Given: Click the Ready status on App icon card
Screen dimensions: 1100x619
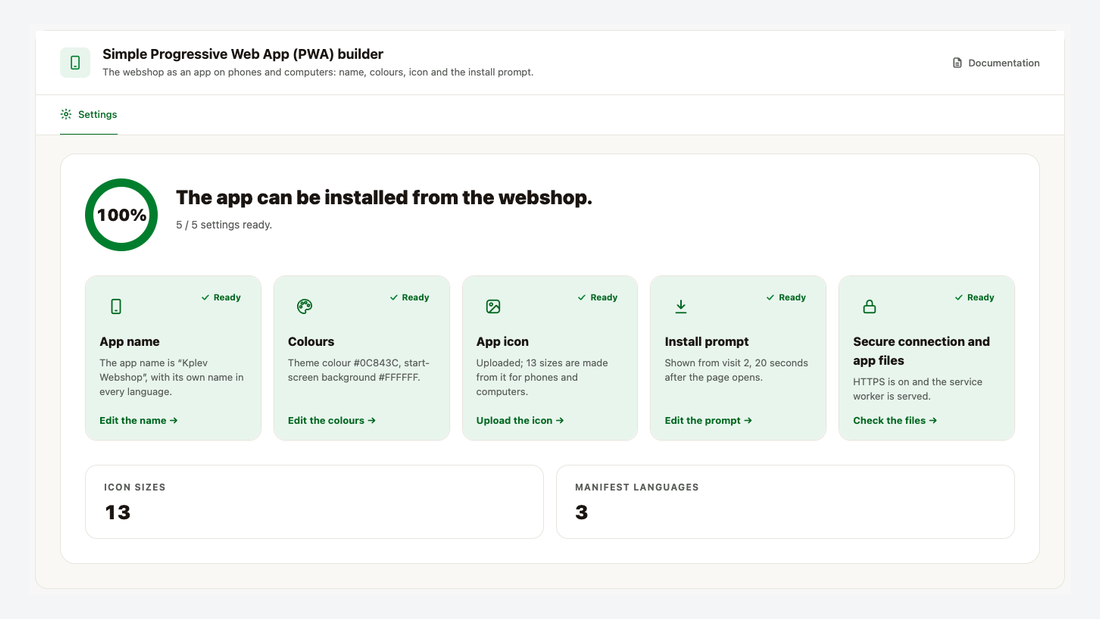Looking at the screenshot, I should (x=598, y=298).
